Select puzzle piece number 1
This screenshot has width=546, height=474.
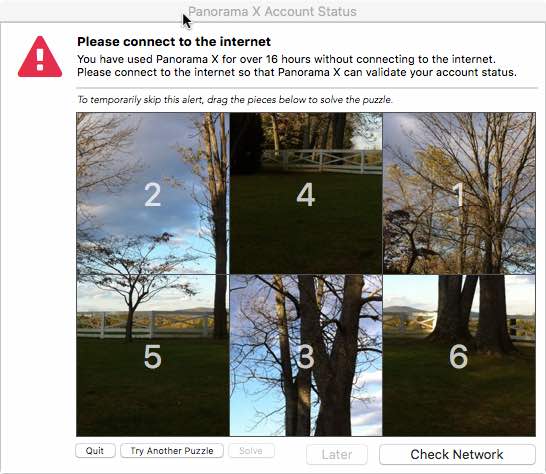pos(459,193)
